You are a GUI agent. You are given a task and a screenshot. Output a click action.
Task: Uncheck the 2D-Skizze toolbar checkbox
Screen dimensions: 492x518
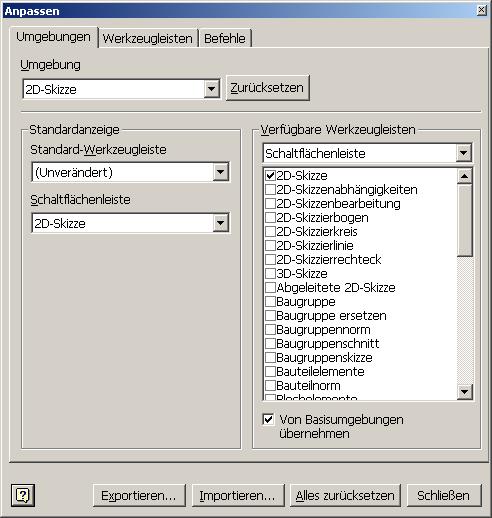tap(270, 176)
